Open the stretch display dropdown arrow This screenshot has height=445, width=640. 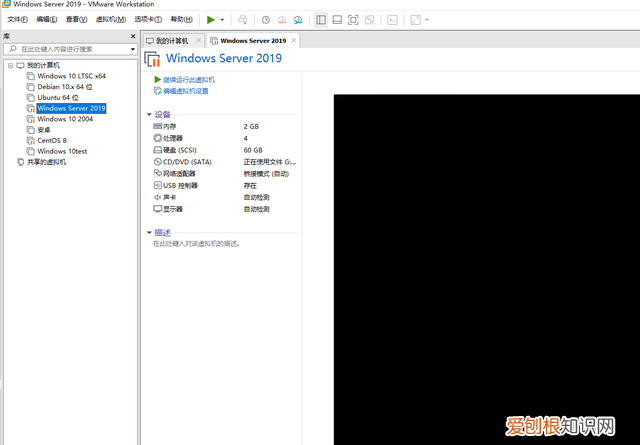427,20
